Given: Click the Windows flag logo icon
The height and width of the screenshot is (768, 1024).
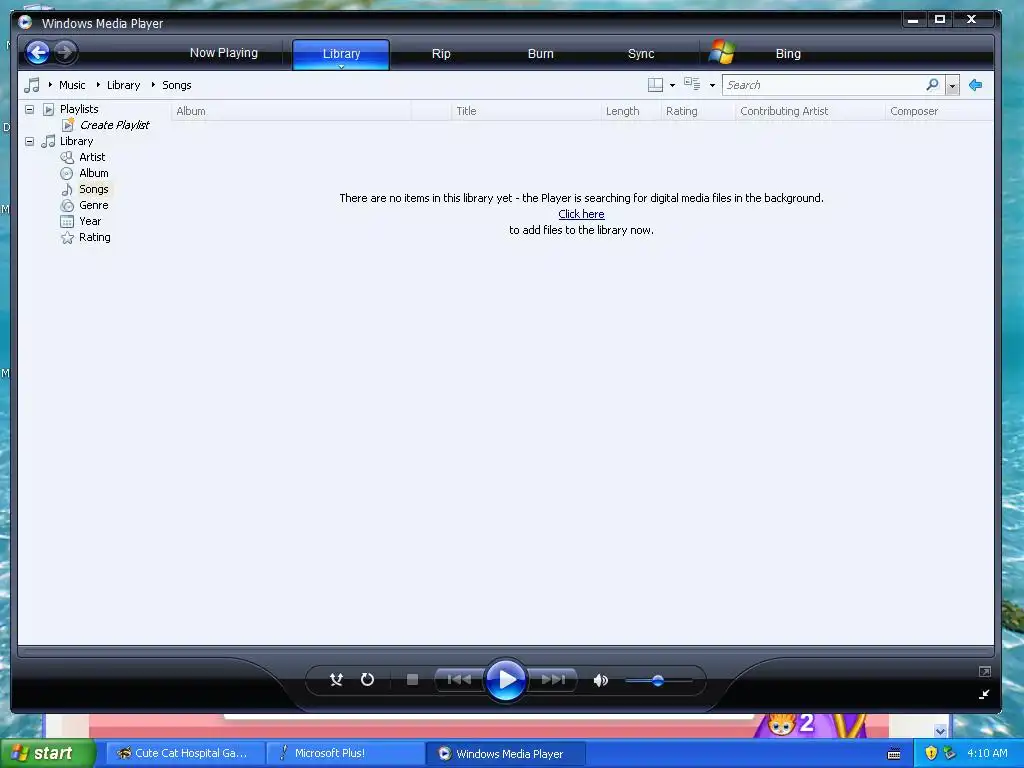Looking at the screenshot, I should 722,52.
